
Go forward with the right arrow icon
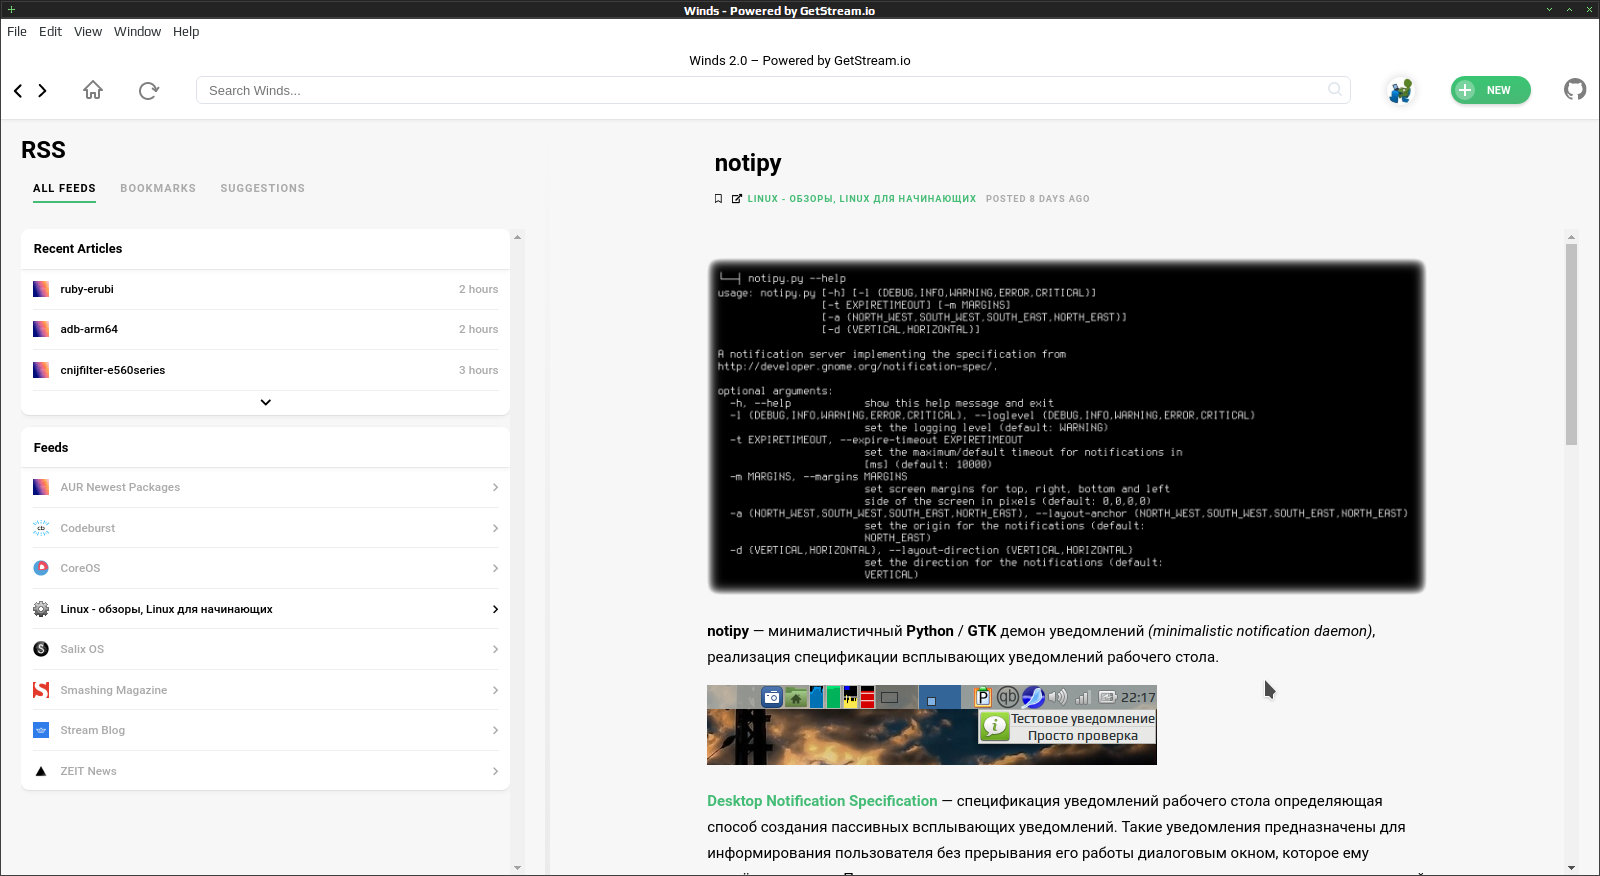click(x=42, y=90)
